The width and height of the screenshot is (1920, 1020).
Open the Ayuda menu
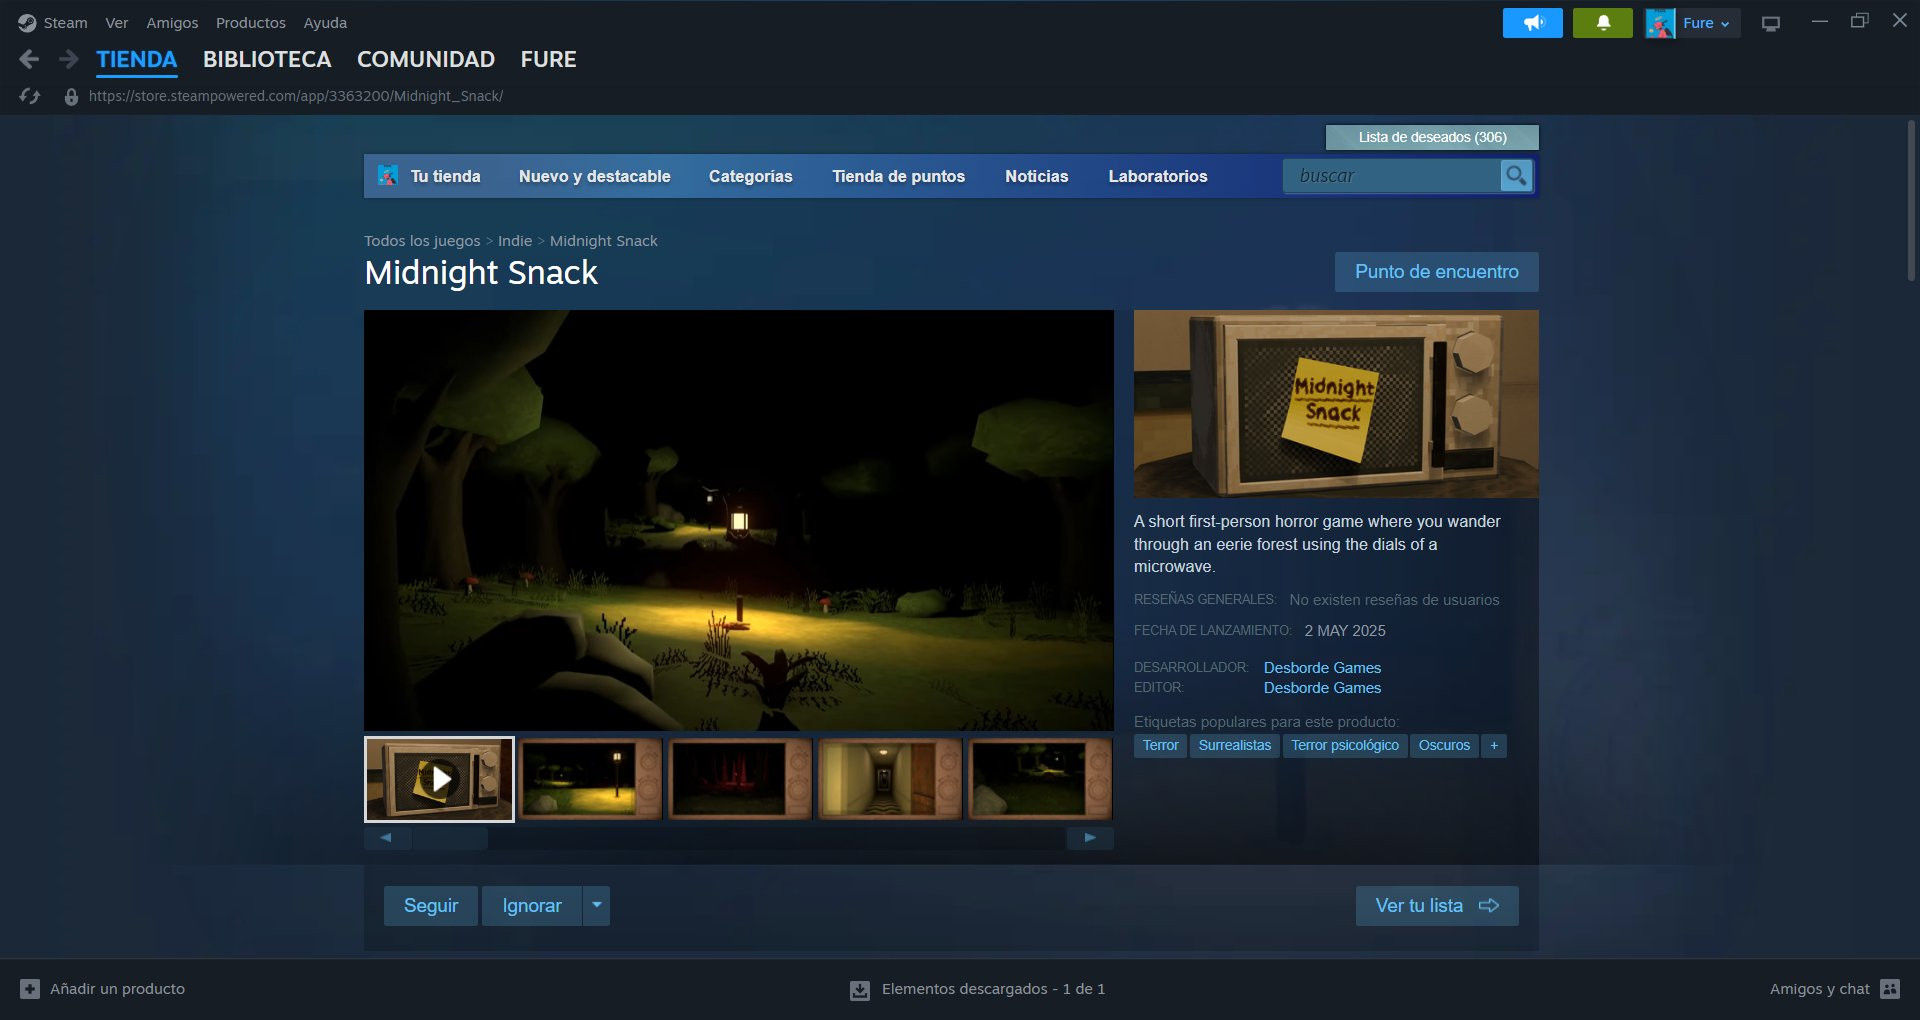(325, 23)
